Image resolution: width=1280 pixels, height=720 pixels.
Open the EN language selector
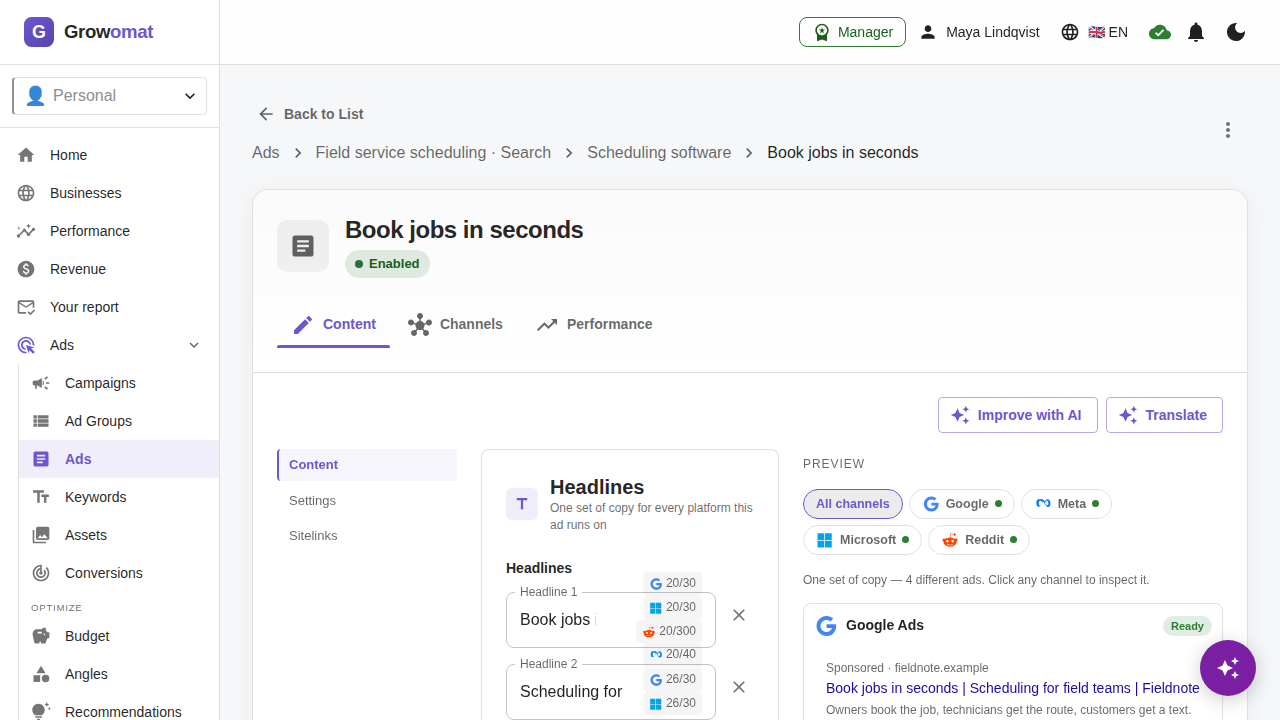(x=1095, y=32)
